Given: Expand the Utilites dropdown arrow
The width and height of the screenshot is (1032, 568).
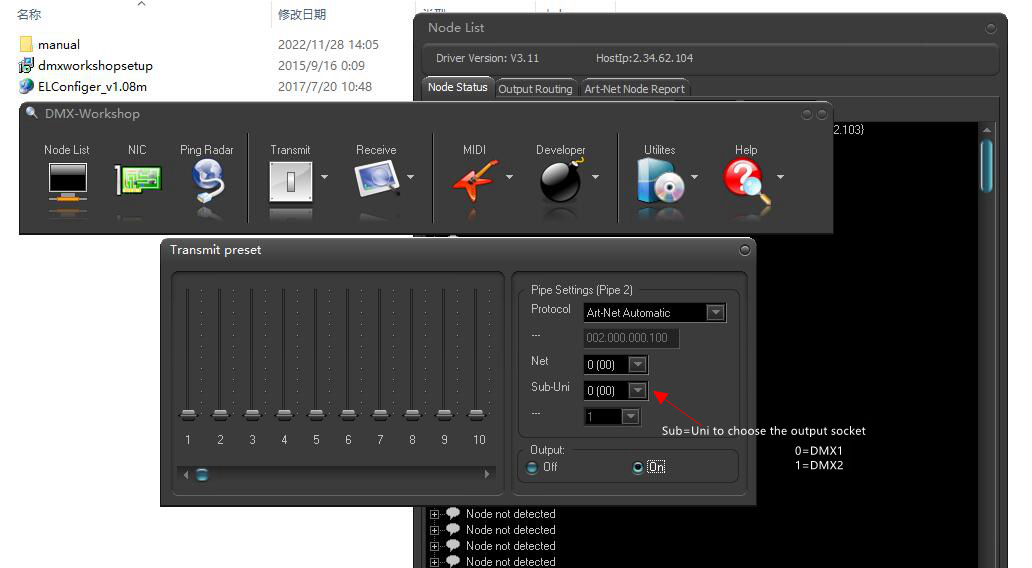Looking at the screenshot, I should coord(694,177).
